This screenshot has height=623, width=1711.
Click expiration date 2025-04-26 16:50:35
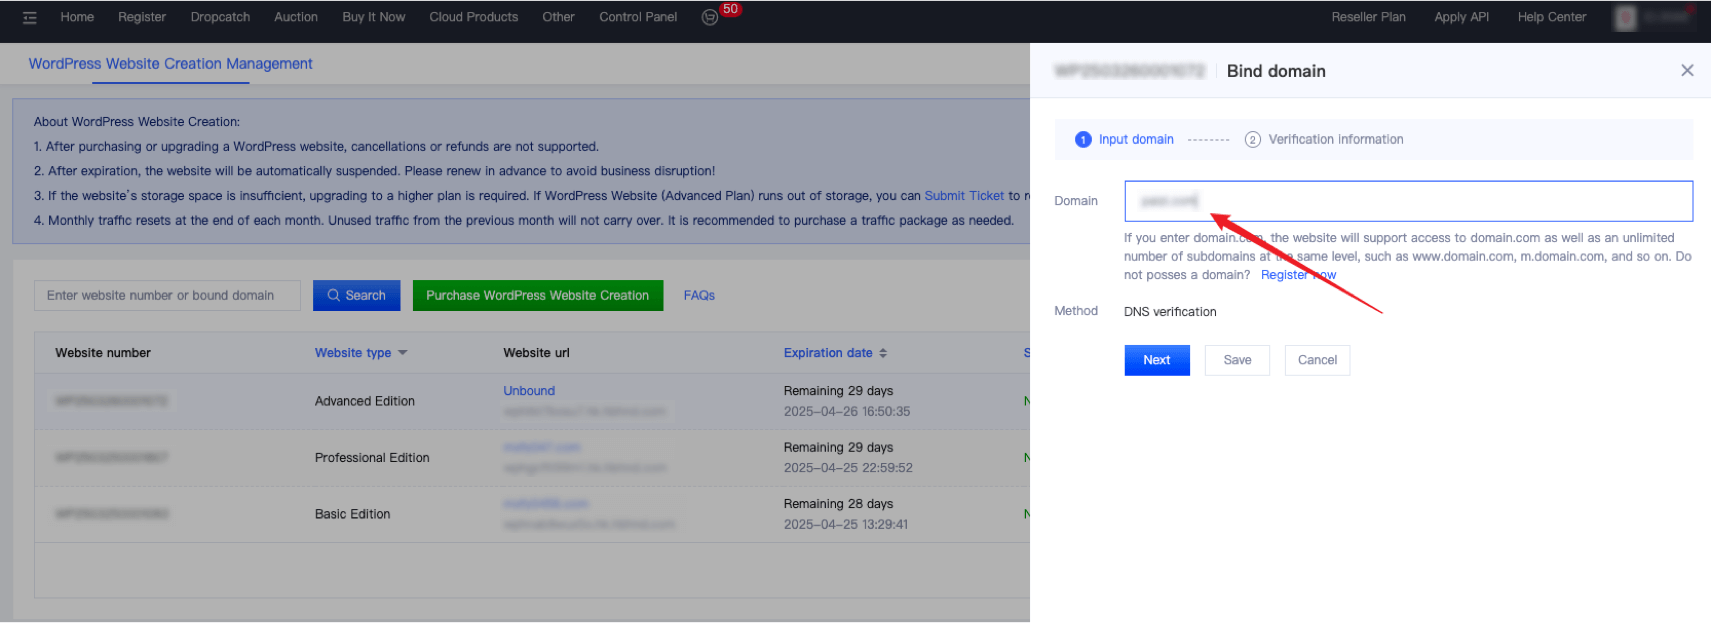coord(847,411)
